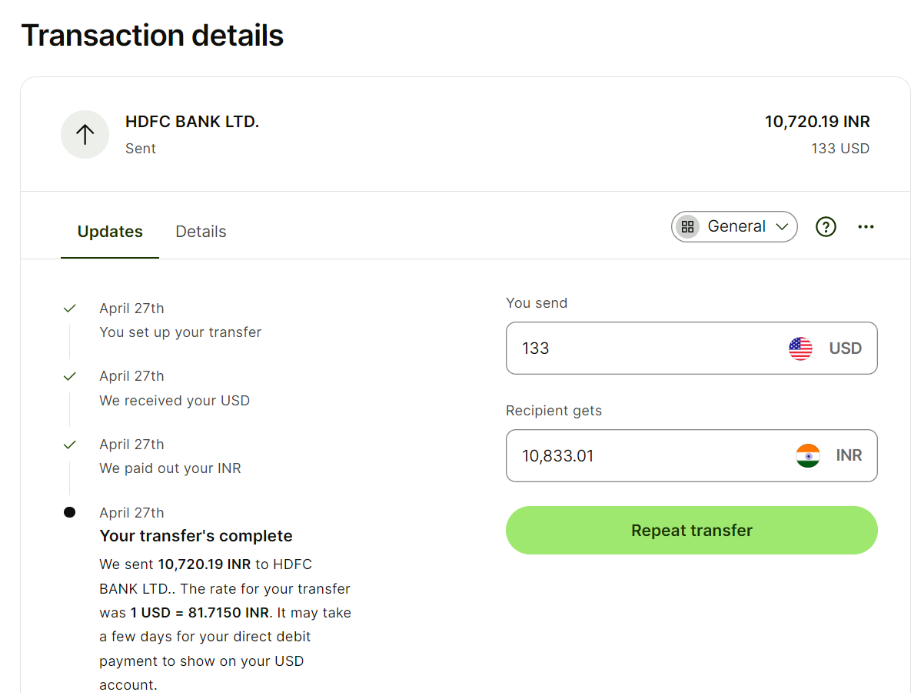Image resolution: width=916 pixels, height=699 pixels.
Task: Click the India flag icon
Action: pos(808,455)
